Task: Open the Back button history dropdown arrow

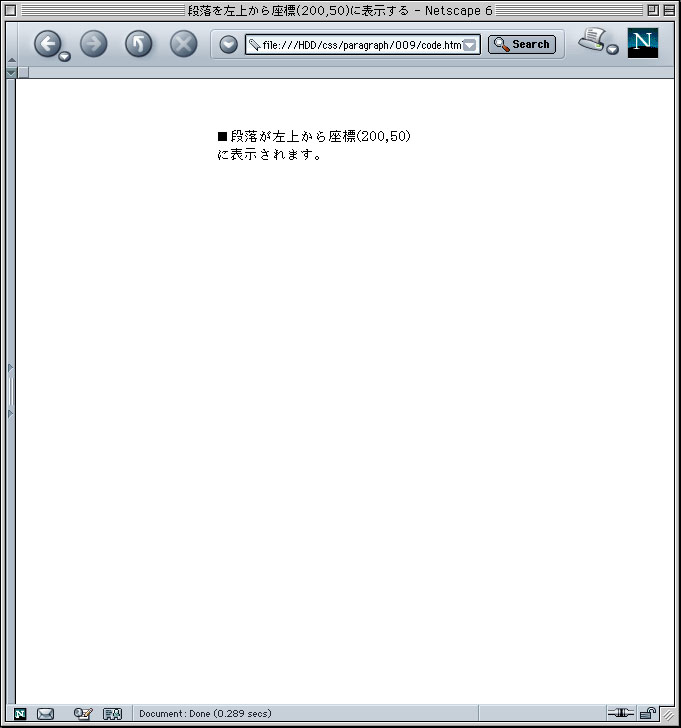Action: point(65,57)
